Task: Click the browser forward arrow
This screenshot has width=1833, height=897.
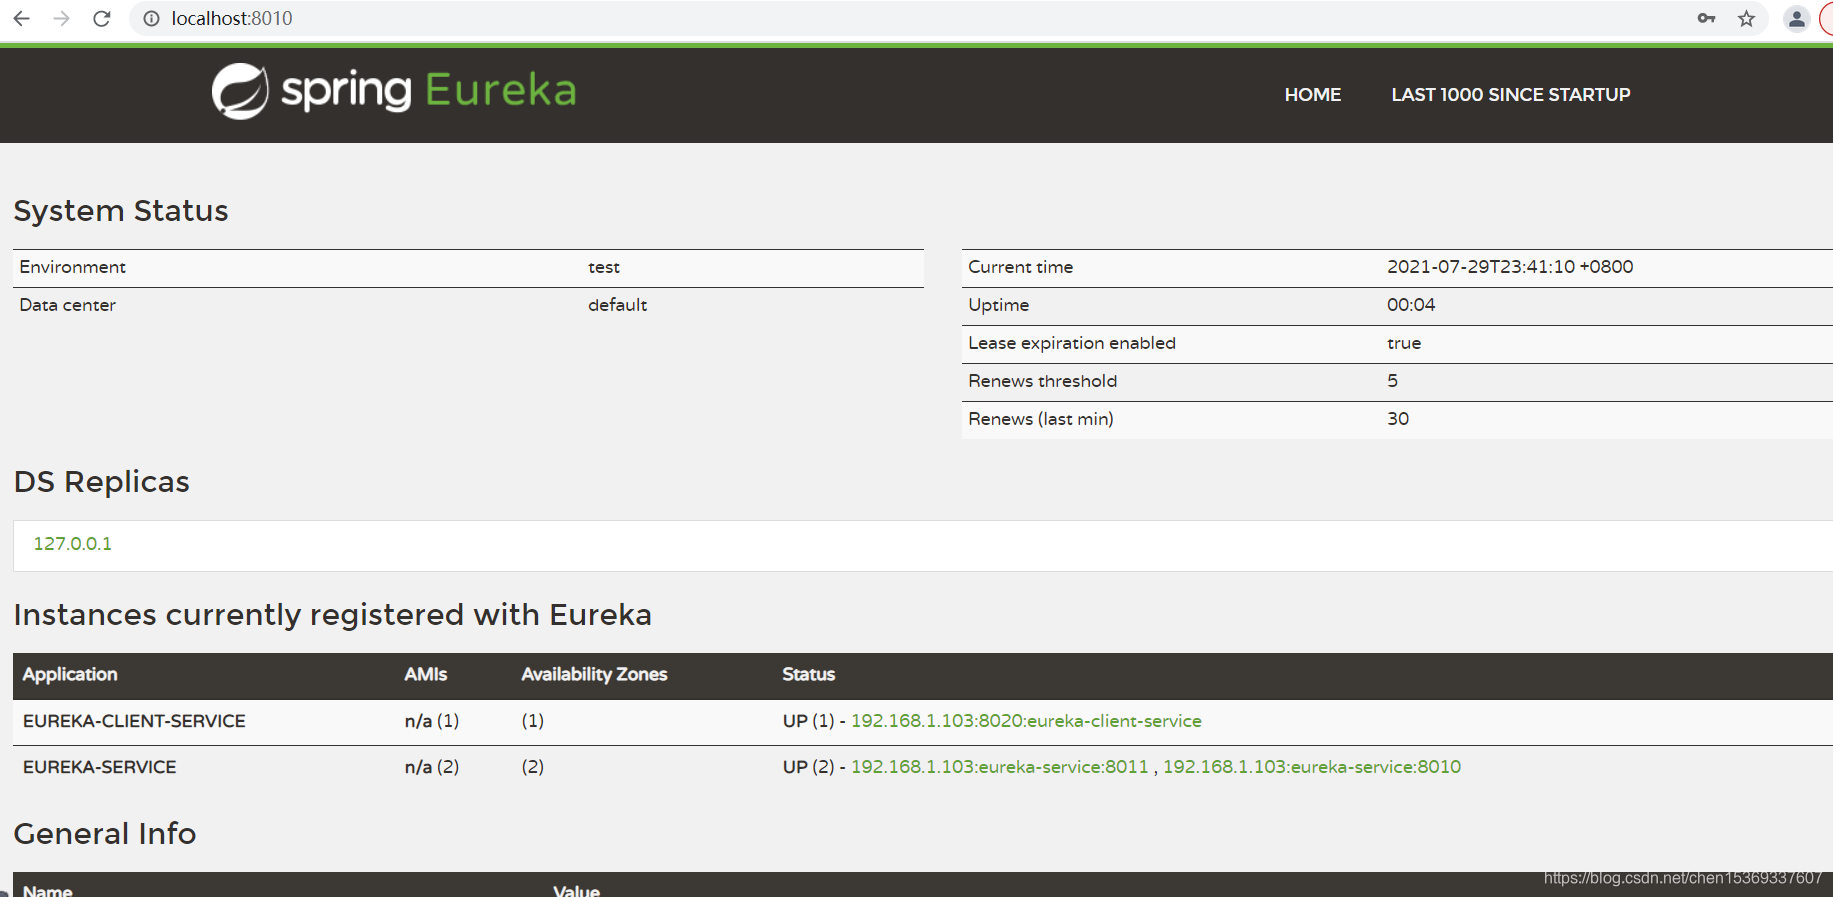Action: (61, 18)
